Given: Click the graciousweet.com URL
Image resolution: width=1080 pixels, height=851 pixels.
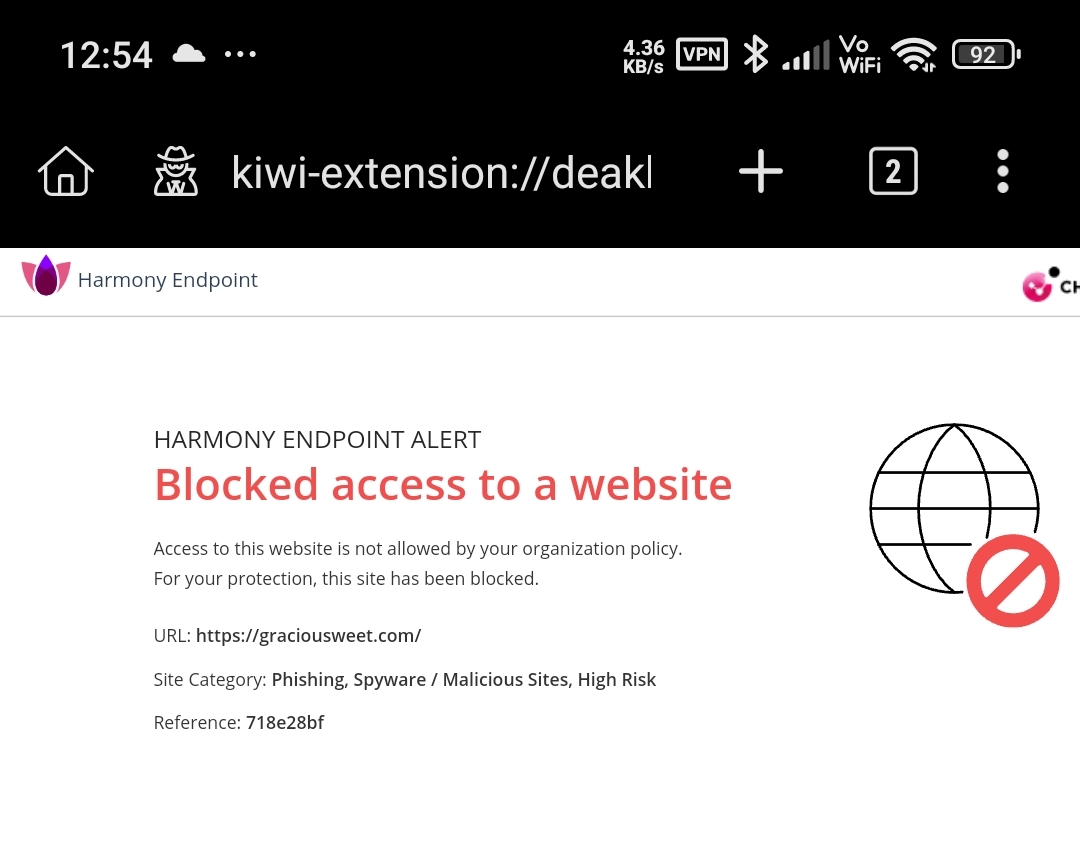Looking at the screenshot, I should pos(308,635).
